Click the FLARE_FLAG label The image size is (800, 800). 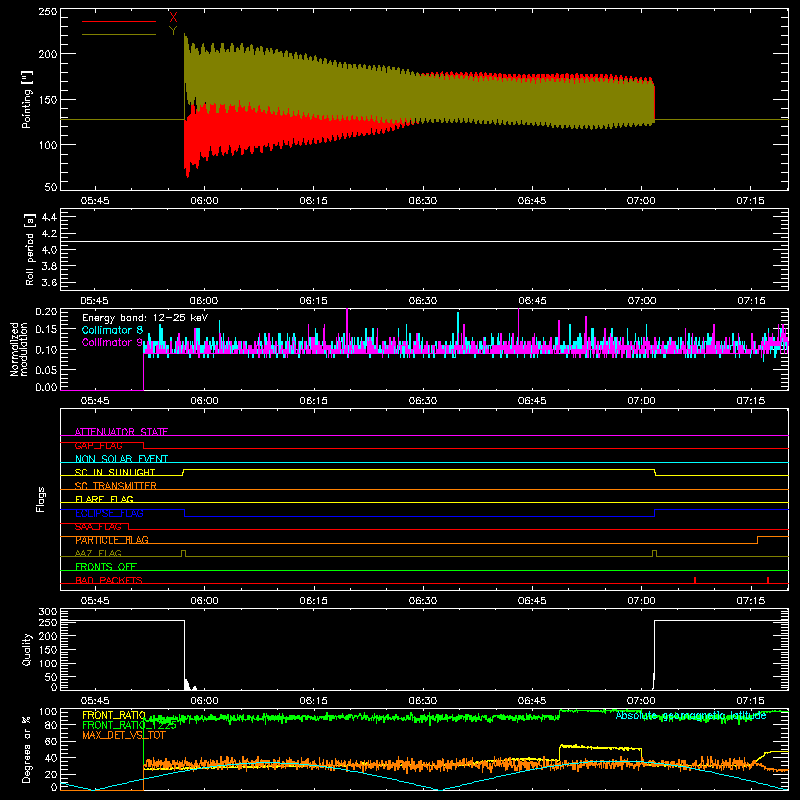(x=104, y=499)
